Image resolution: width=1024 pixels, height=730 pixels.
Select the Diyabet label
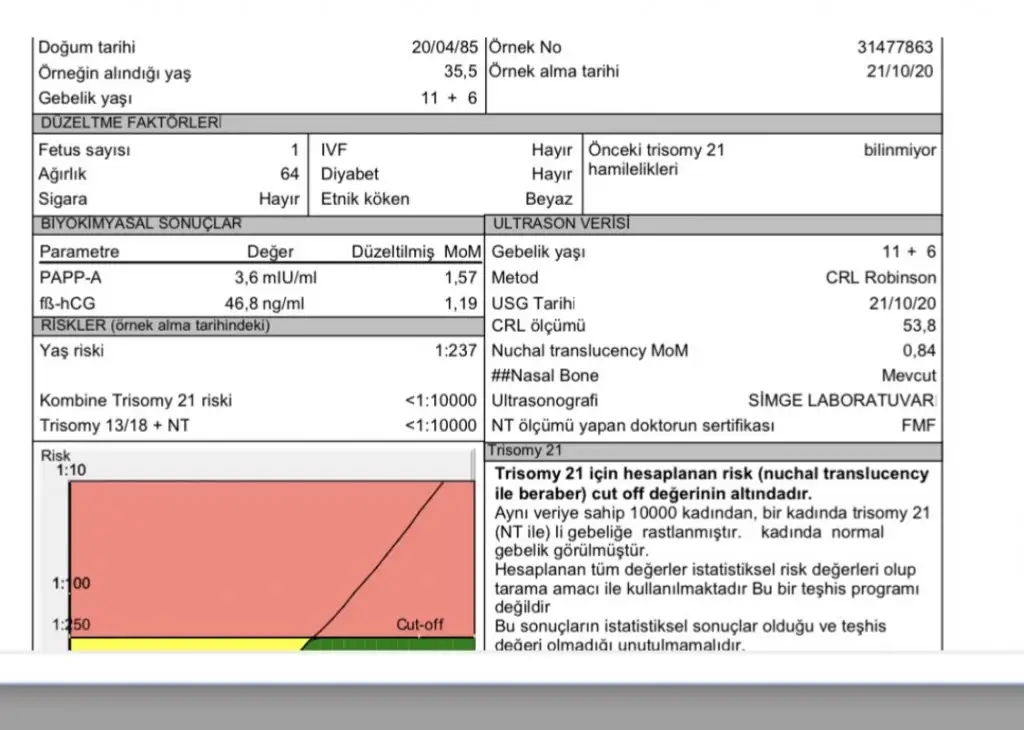(349, 174)
